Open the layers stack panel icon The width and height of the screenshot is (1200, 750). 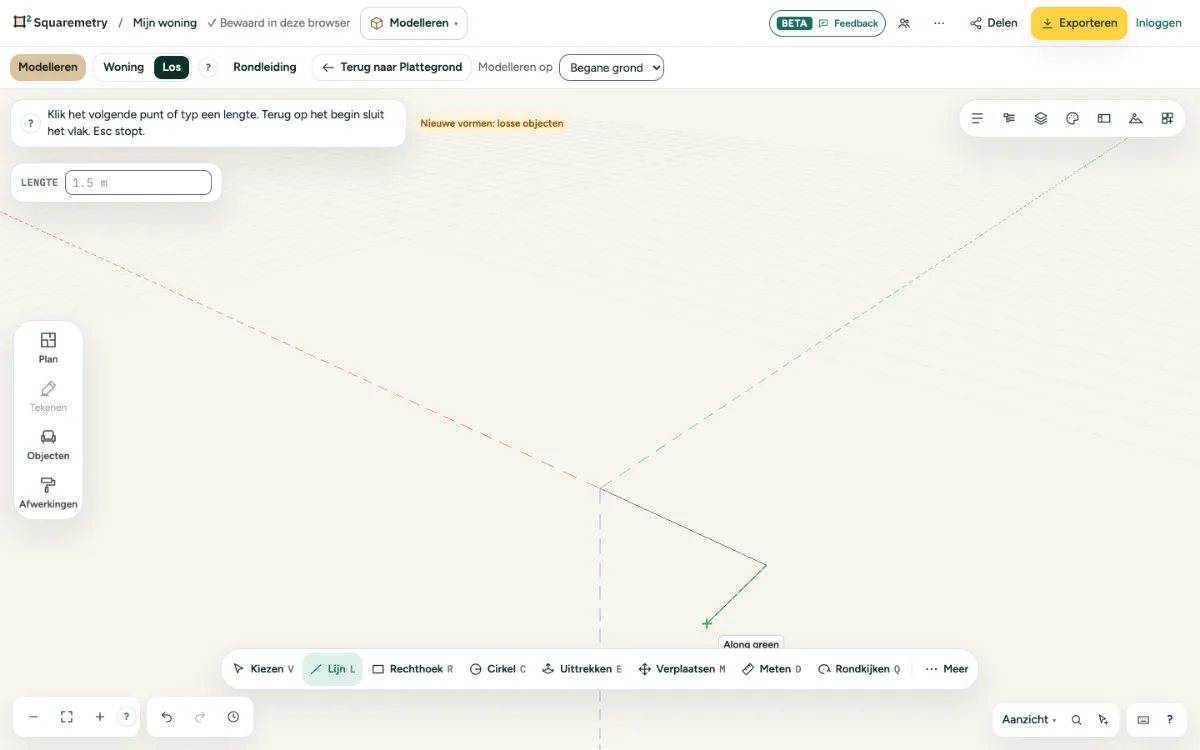[1041, 118]
